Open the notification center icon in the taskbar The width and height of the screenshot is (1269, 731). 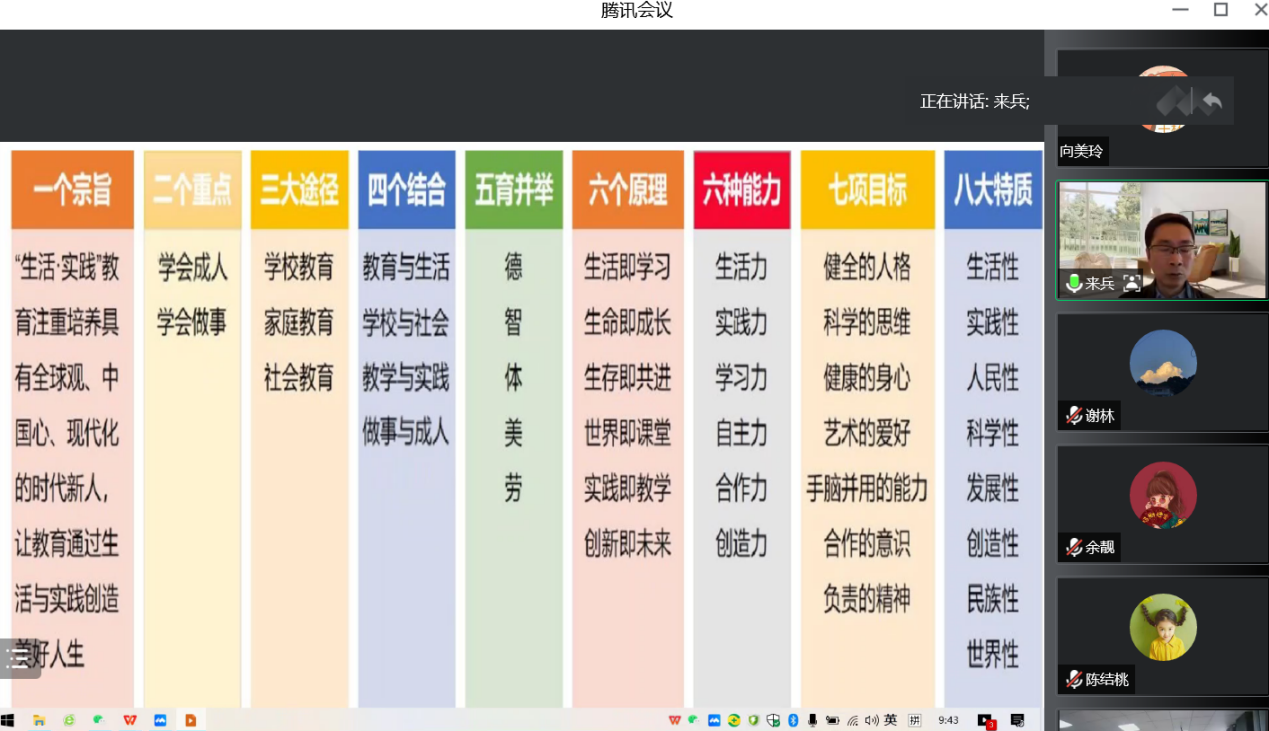coord(1017,720)
